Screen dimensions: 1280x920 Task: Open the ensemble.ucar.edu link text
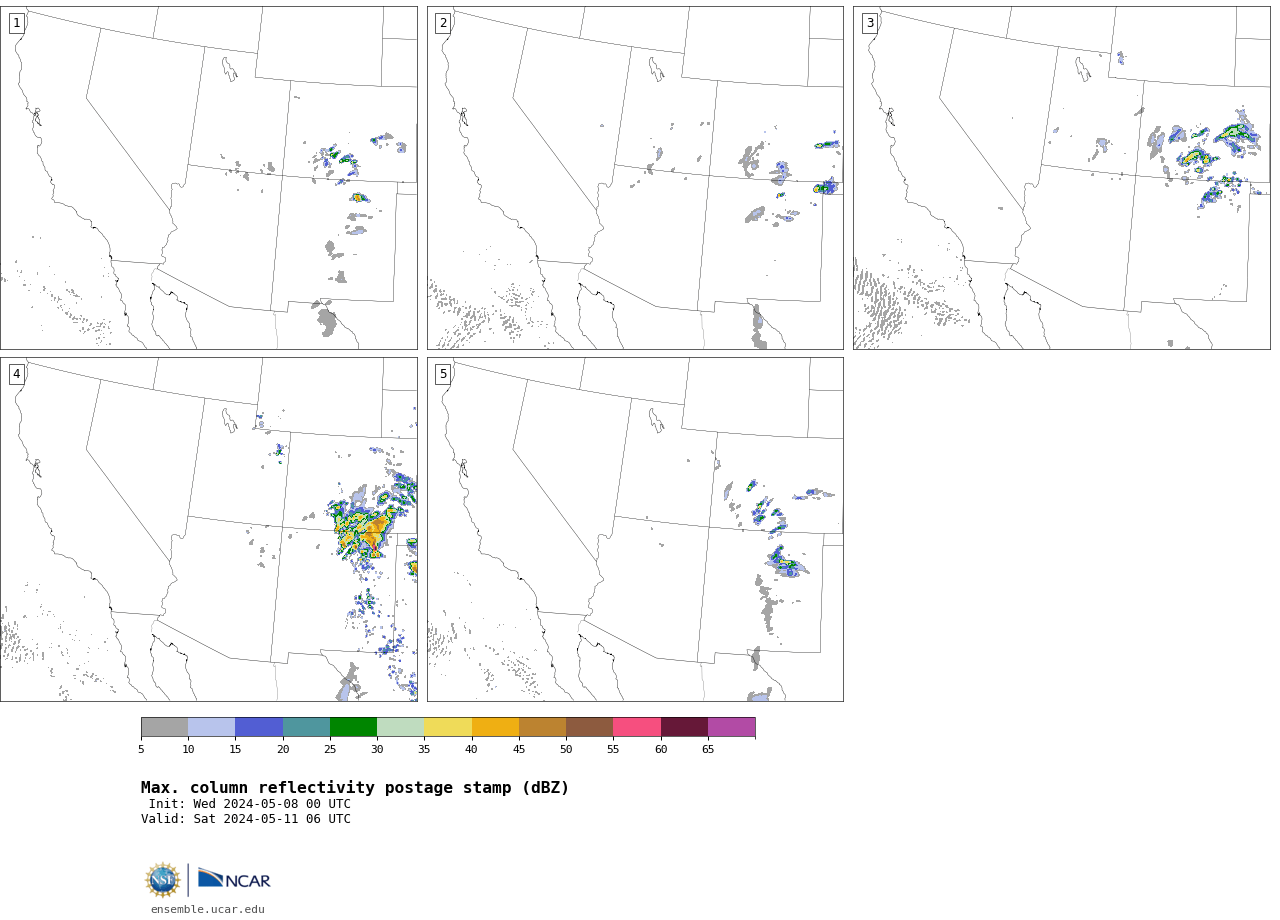pos(208,909)
